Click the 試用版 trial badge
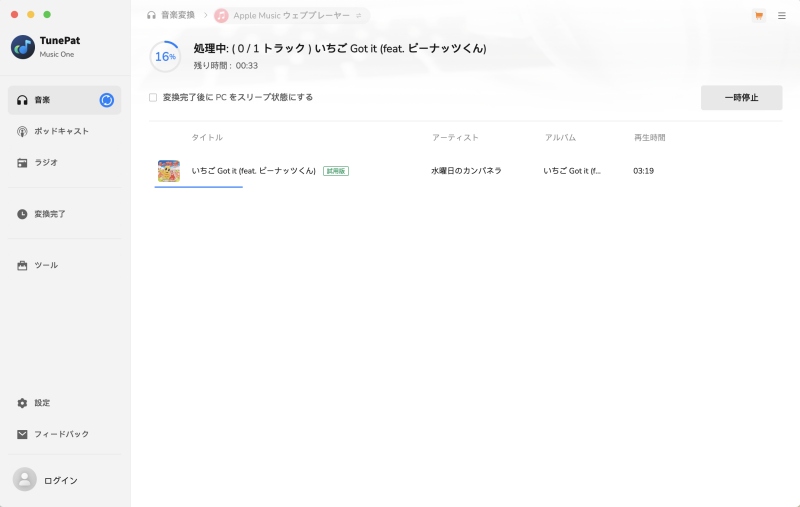Screen dimensions: 800x507 336,171
